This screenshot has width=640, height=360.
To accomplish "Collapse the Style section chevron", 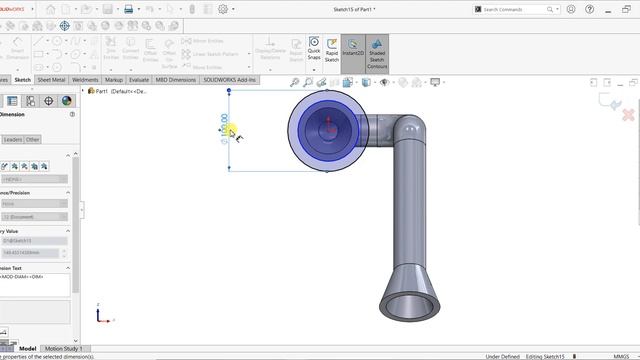I will tap(68, 156).
